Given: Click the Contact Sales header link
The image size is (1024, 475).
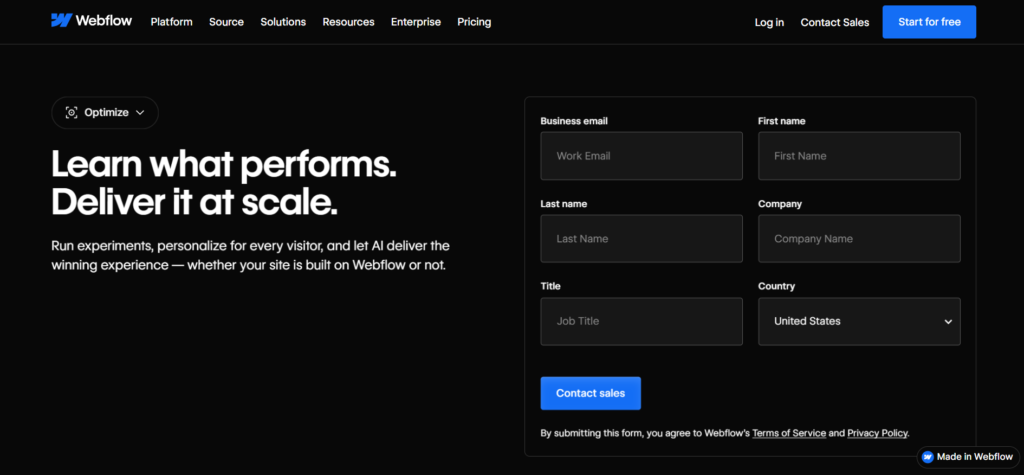Looking at the screenshot, I should click(x=835, y=22).
